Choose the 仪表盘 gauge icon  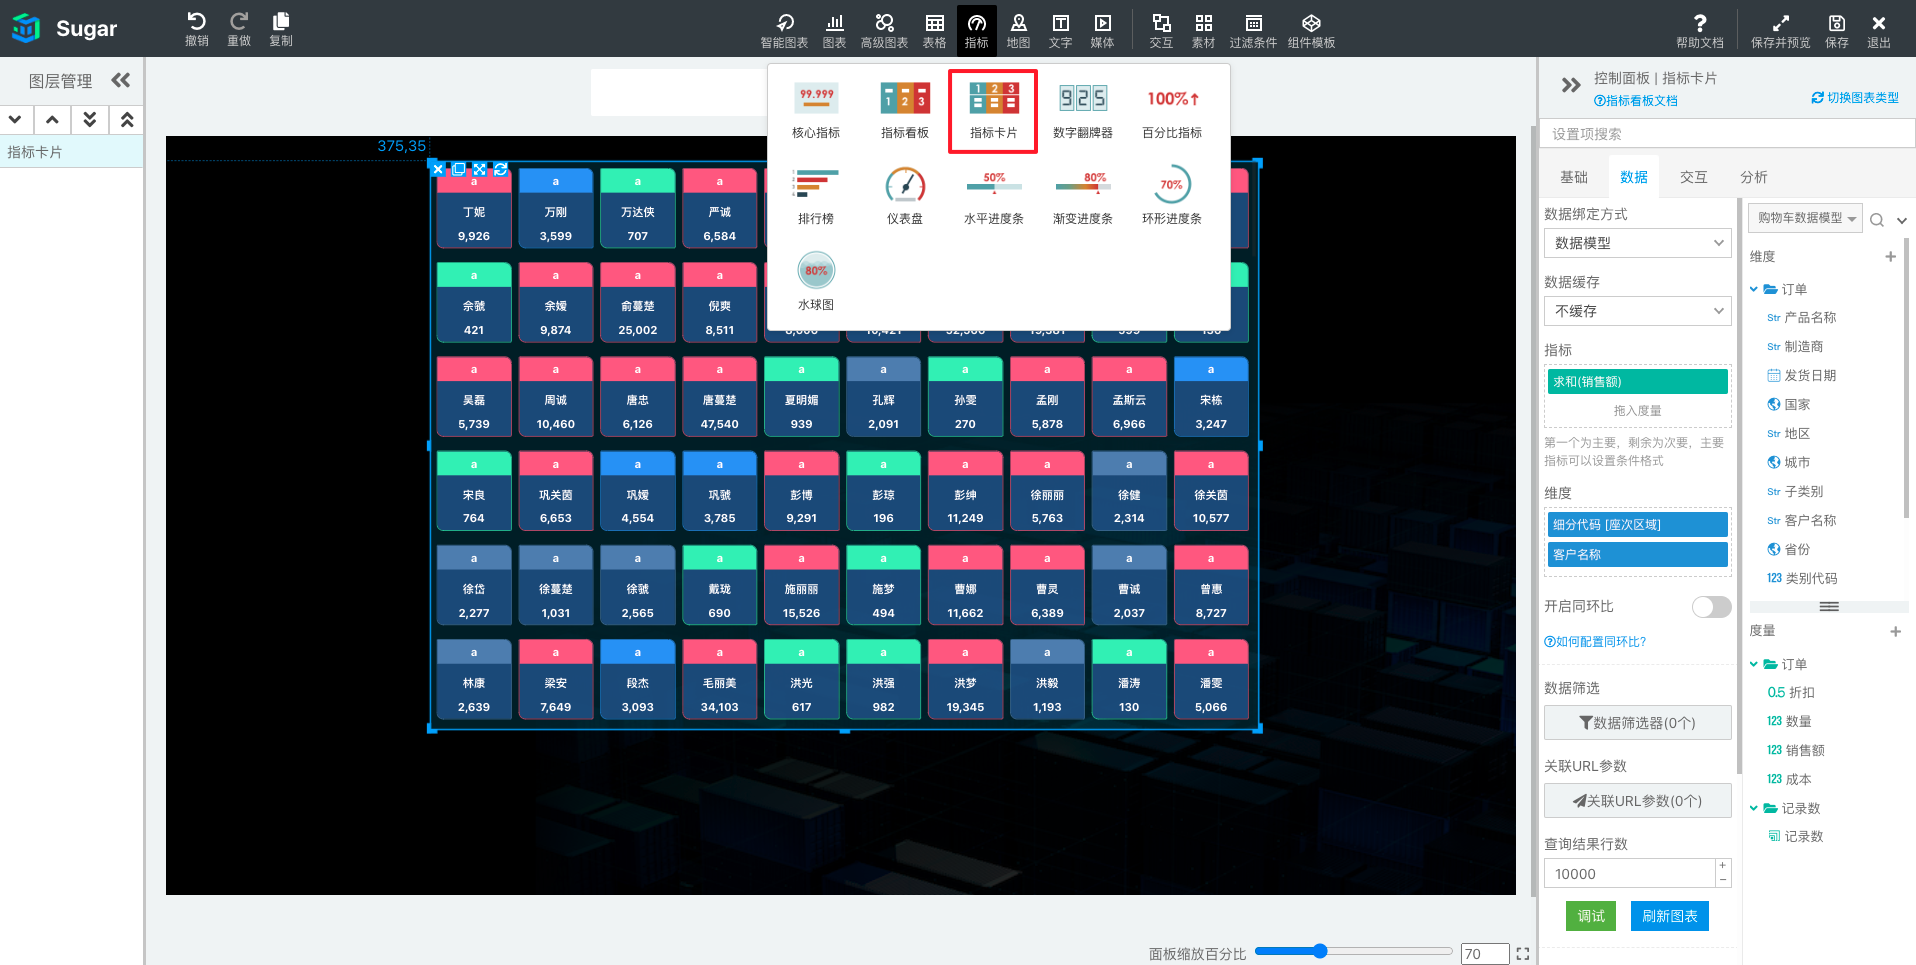[904, 196]
